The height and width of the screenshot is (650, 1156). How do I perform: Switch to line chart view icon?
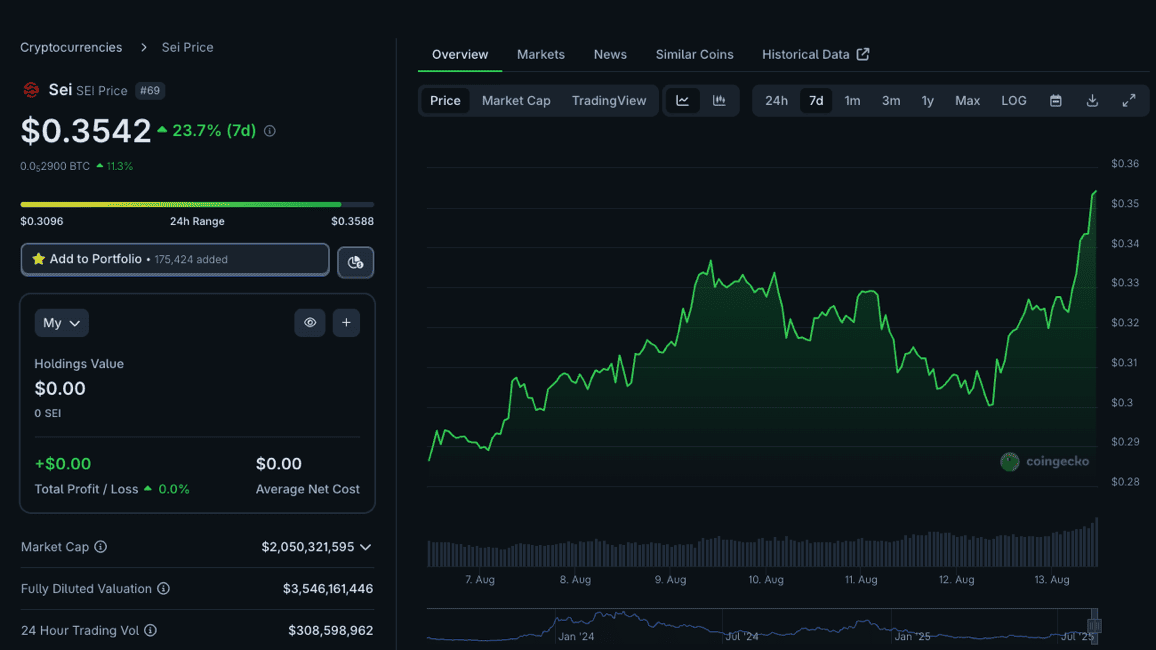click(x=682, y=100)
